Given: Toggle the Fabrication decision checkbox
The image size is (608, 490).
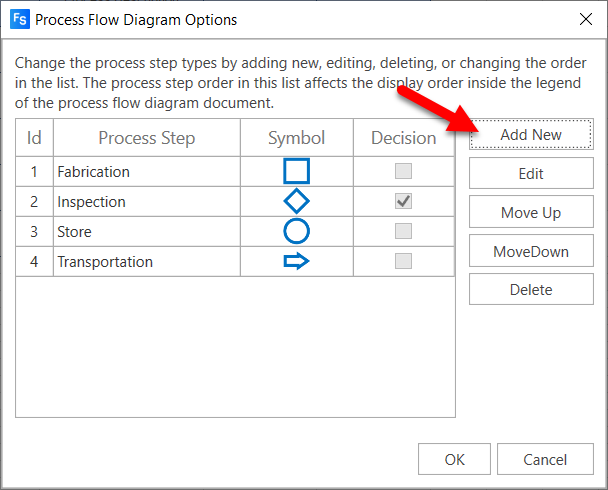Looking at the screenshot, I should click(404, 171).
